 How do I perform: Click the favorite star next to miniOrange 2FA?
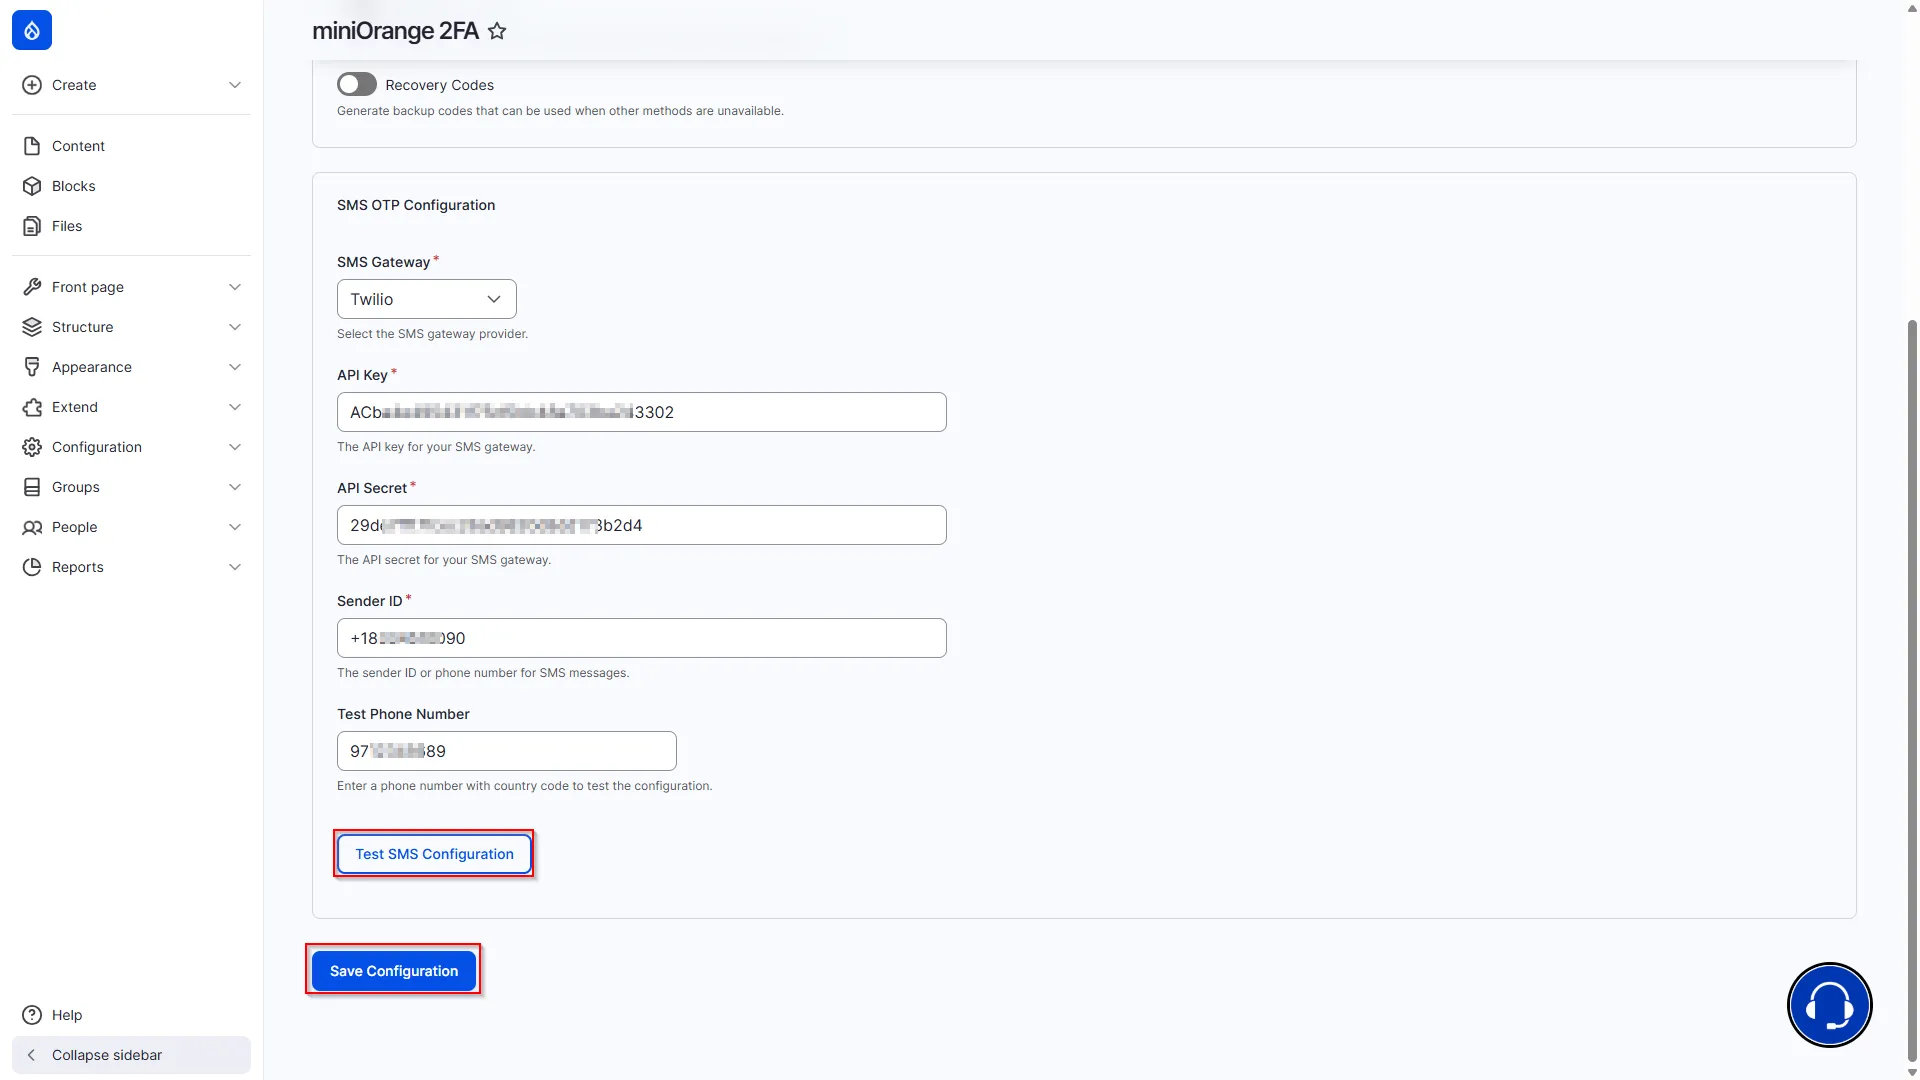(x=497, y=31)
